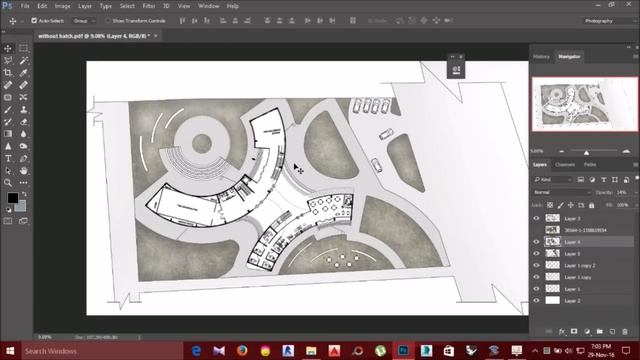
Task: Click the Windows Start button
Action: [10, 351]
